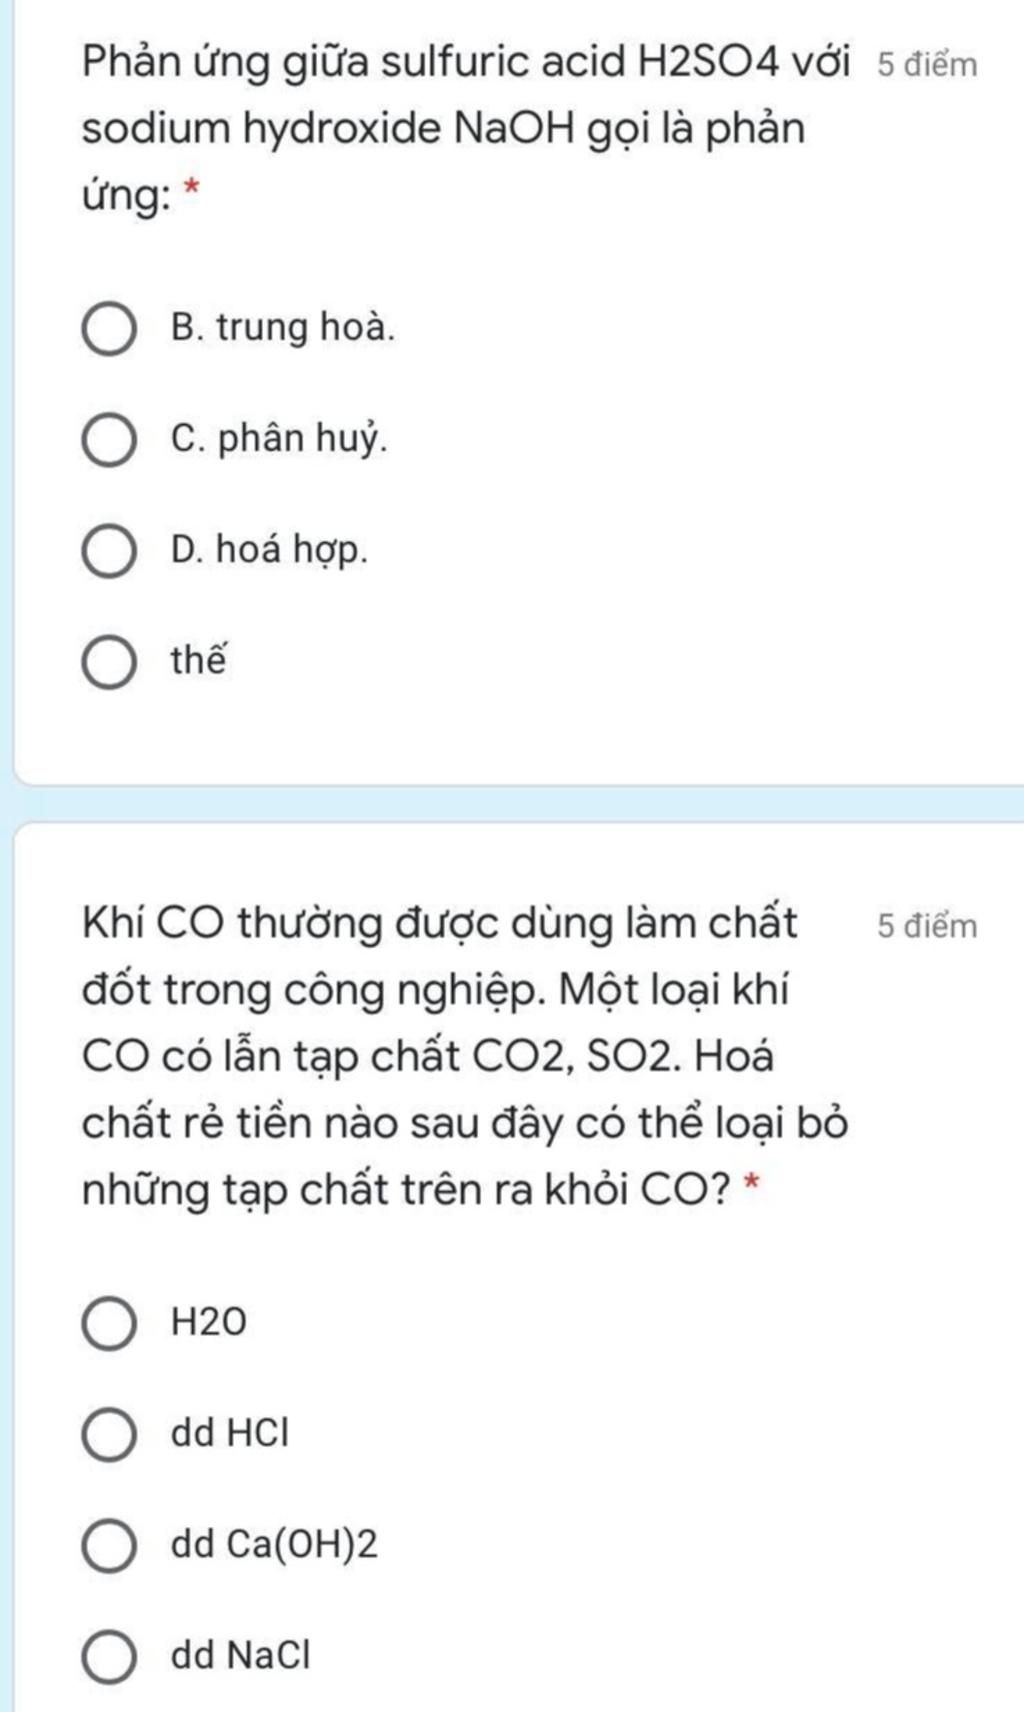This screenshot has width=1024, height=1712.
Task: Click the 'dd HCl' option label
Action: 230,1434
